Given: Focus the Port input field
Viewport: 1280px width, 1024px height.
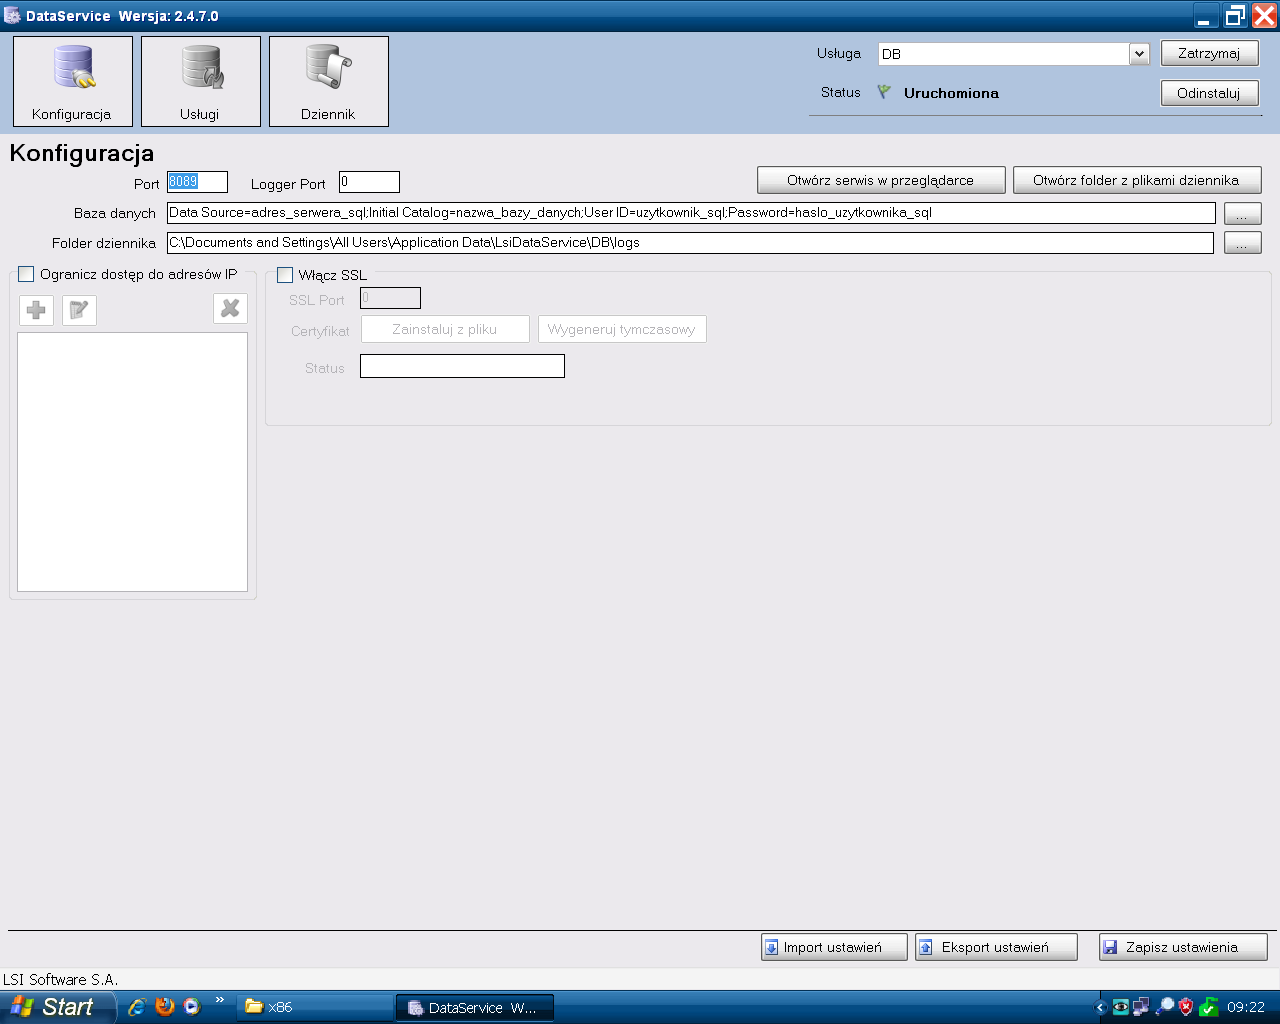Looking at the screenshot, I should [x=197, y=182].
